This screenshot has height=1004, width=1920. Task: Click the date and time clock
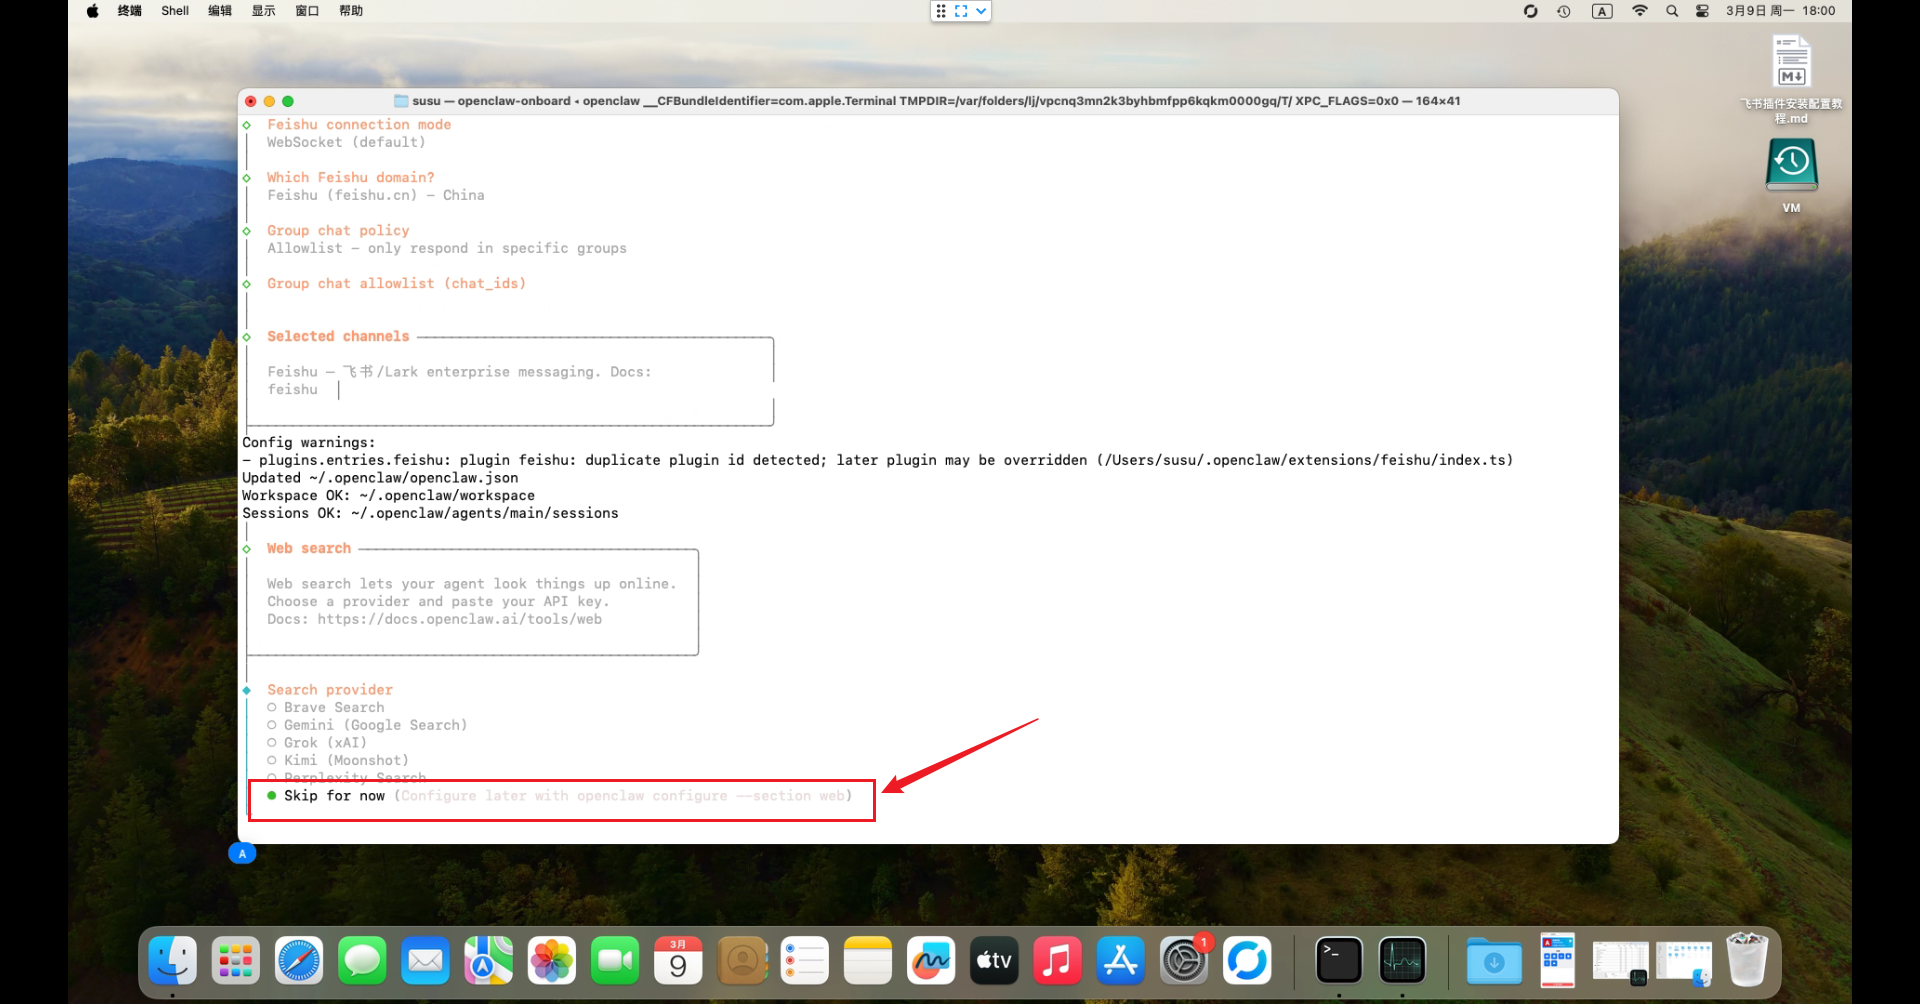pos(1780,11)
